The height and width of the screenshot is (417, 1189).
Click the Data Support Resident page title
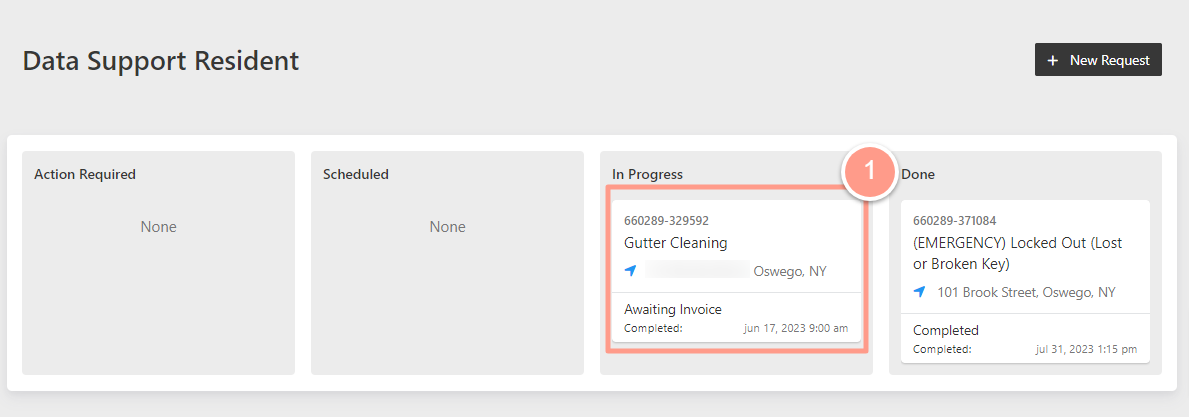coord(161,61)
